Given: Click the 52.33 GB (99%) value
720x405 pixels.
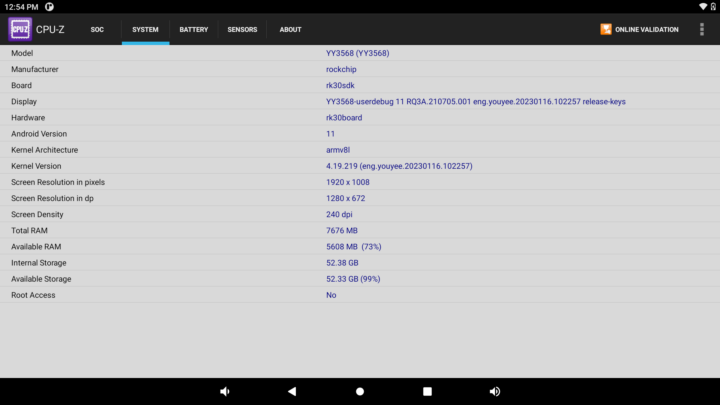Looking at the screenshot, I should (353, 279).
